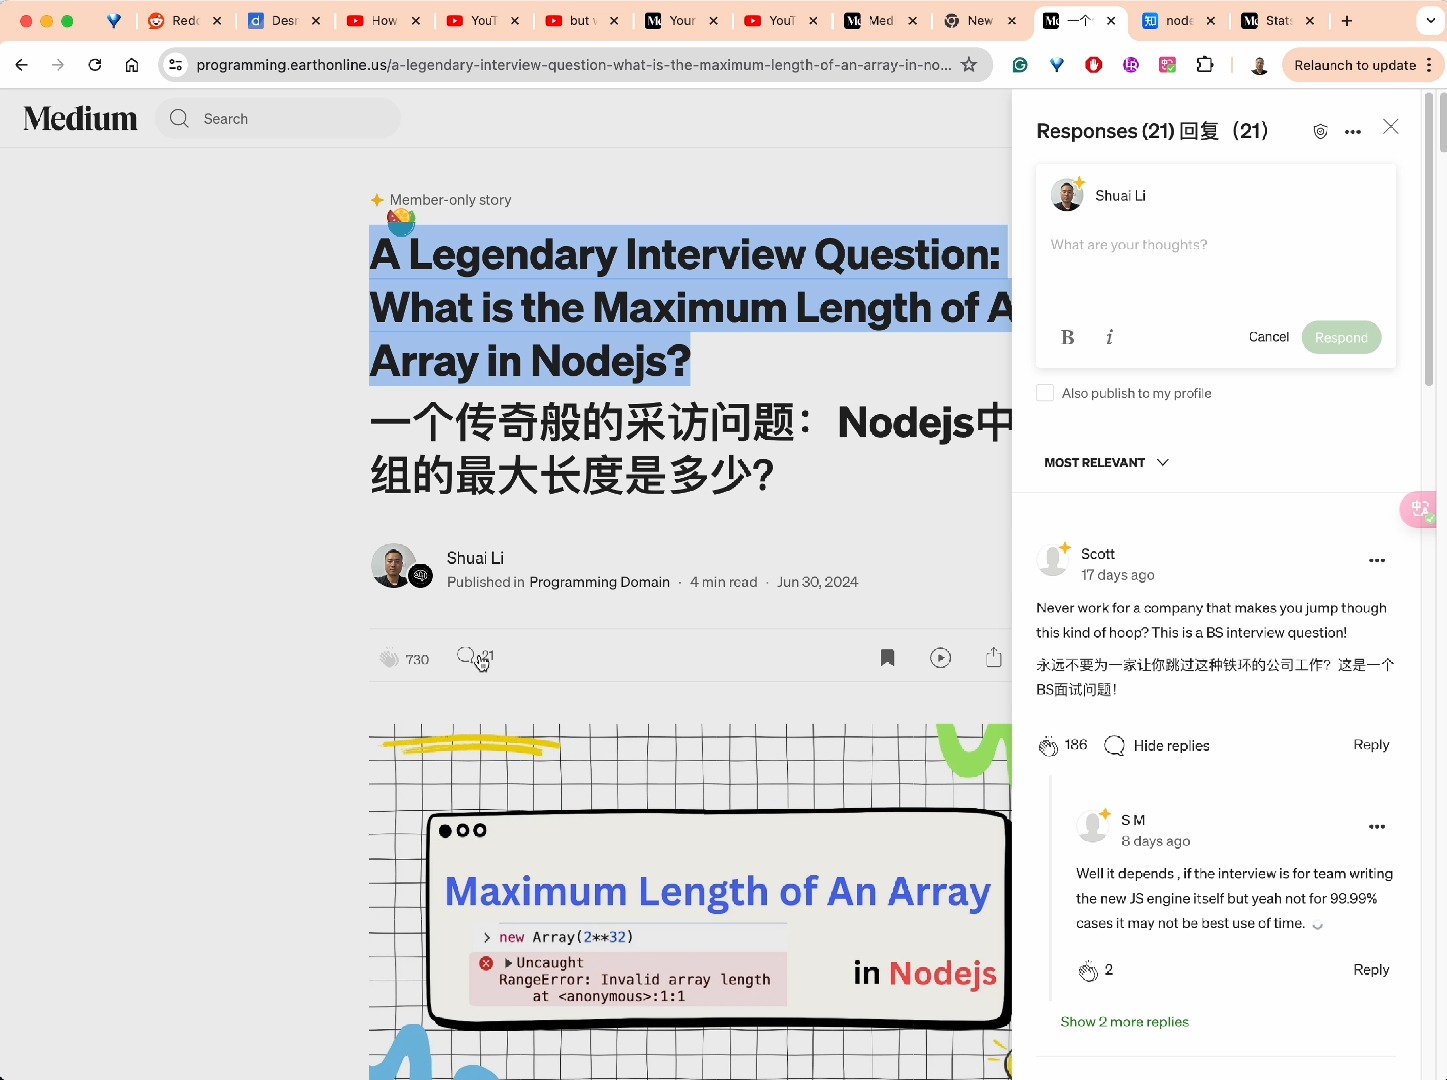Click Cancel in the response box
Image resolution: width=1447 pixels, height=1080 pixels.
point(1268,337)
